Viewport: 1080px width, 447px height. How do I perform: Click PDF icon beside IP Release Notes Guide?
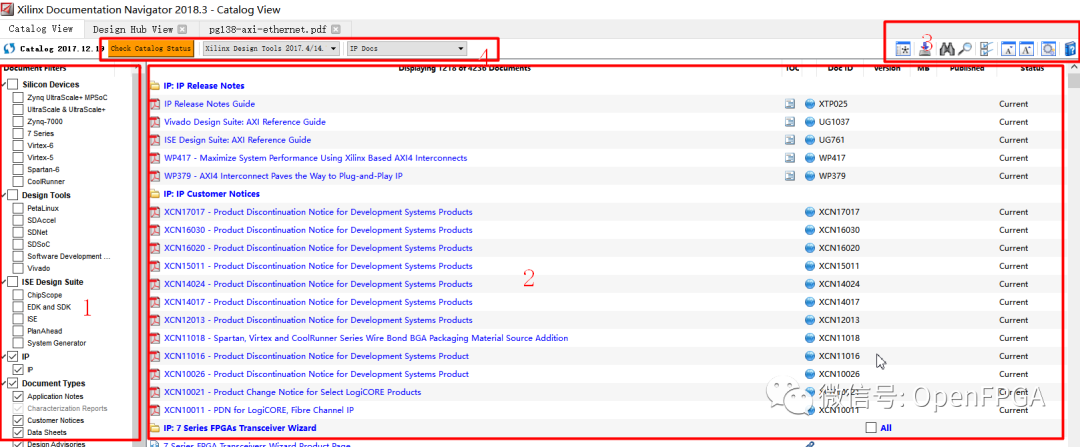tap(155, 104)
